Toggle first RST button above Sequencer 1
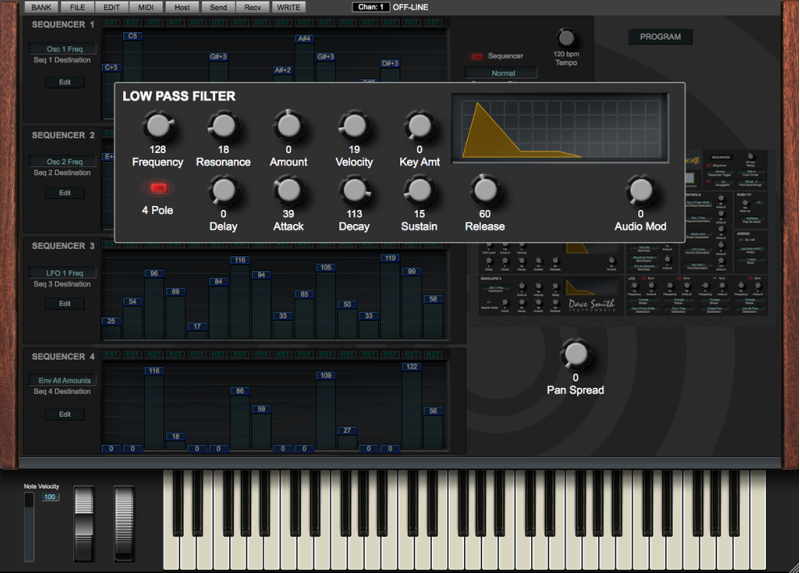800x573 pixels. (x=111, y=23)
